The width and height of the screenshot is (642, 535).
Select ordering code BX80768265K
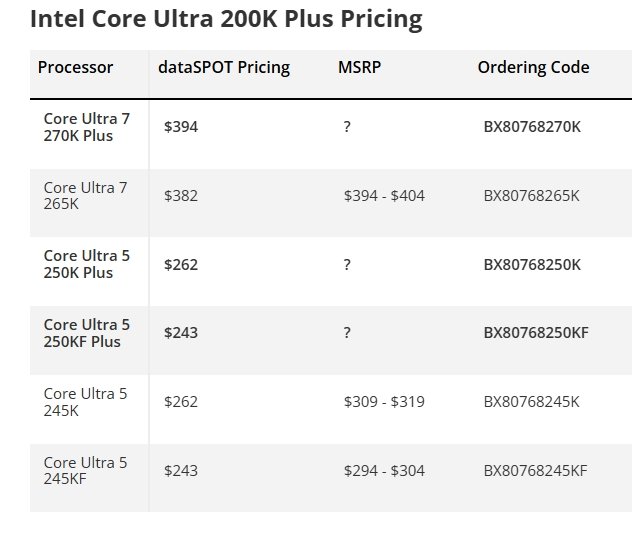(x=531, y=196)
